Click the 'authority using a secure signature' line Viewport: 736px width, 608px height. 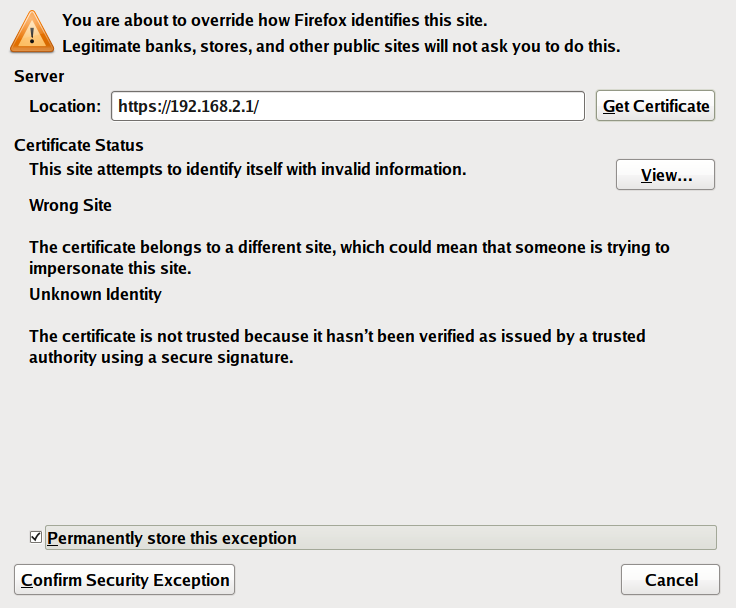161,358
